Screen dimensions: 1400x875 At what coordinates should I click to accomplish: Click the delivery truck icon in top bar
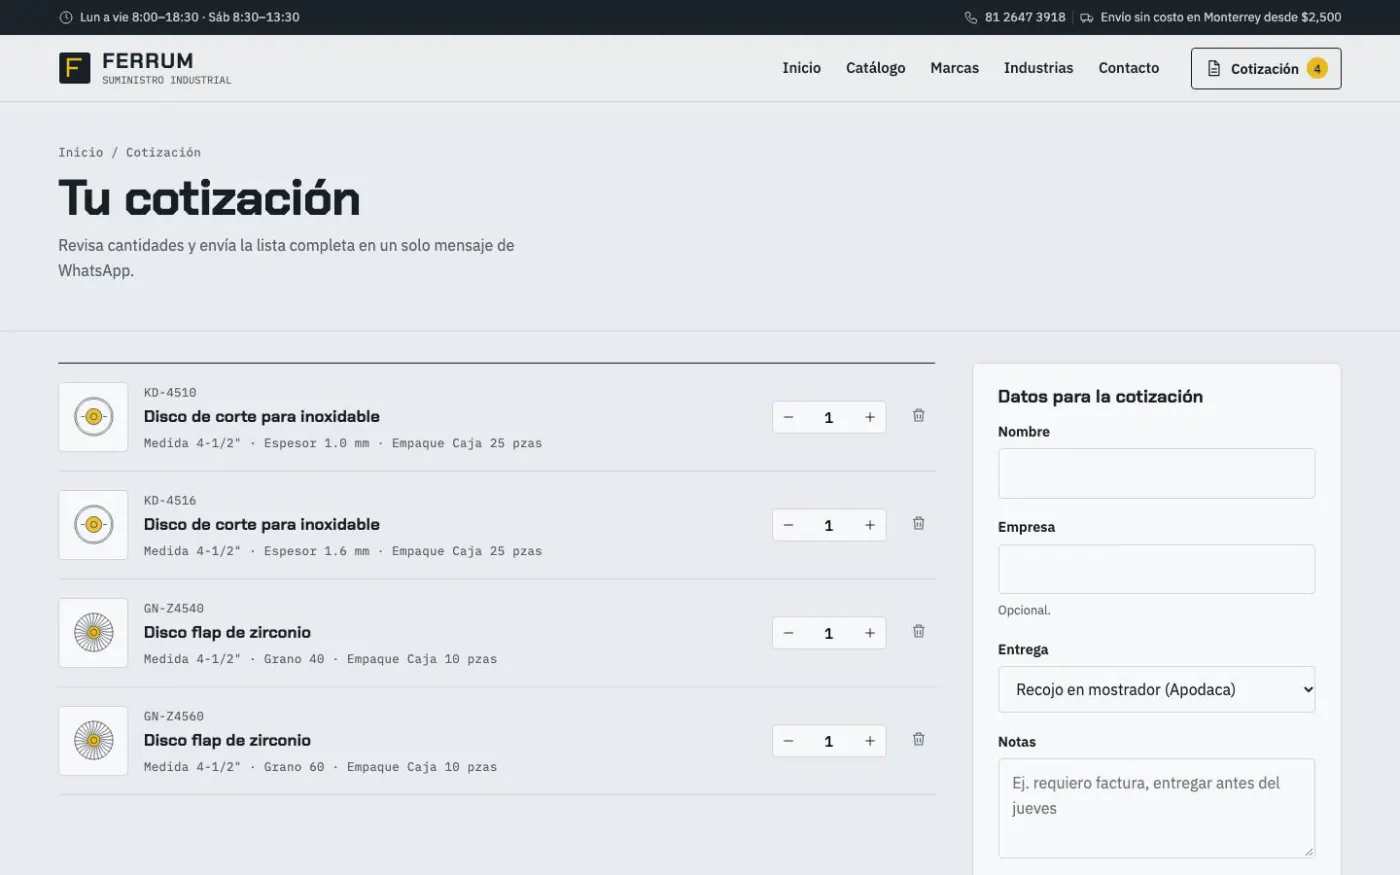click(x=1087, y=17)
